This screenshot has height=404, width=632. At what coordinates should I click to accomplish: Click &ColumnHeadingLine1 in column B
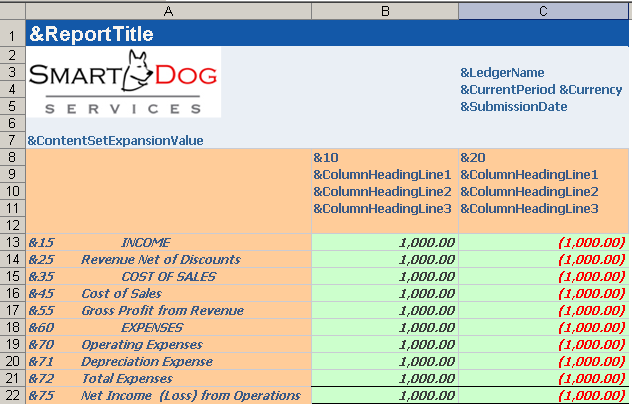coord(385,175)
